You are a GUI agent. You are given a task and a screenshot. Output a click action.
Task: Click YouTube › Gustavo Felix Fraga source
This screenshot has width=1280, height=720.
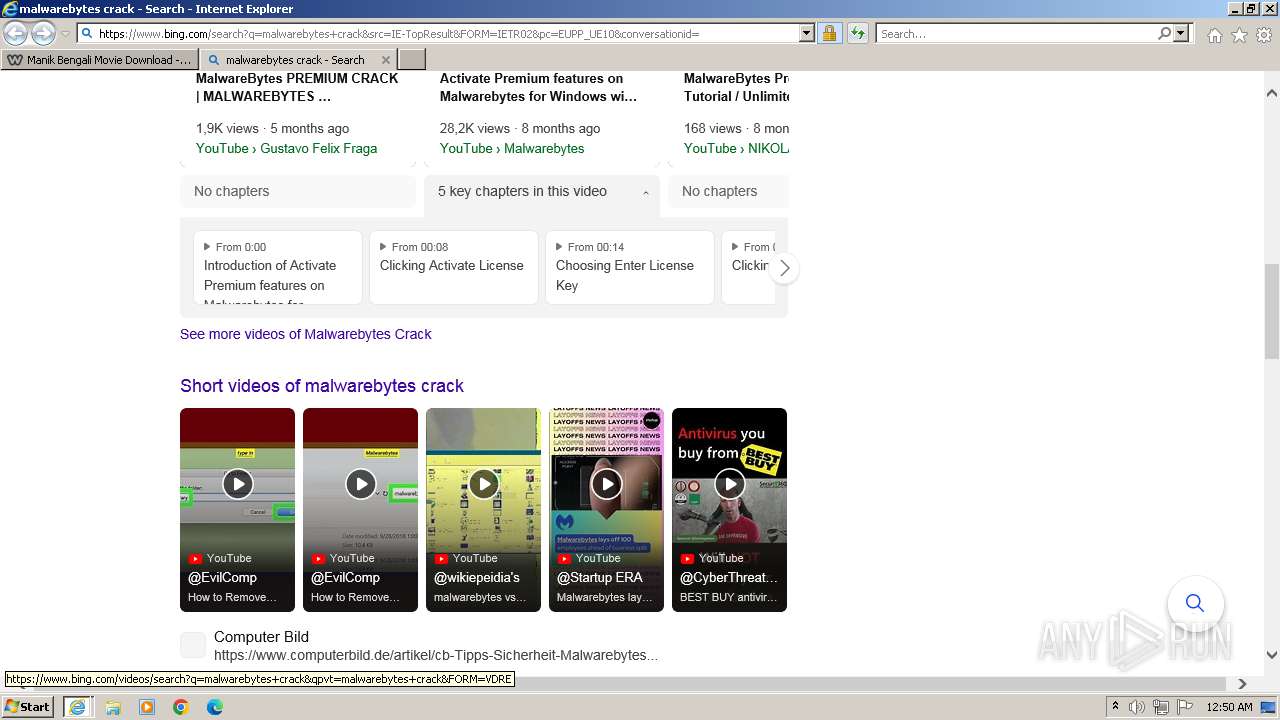click(286, 148)
